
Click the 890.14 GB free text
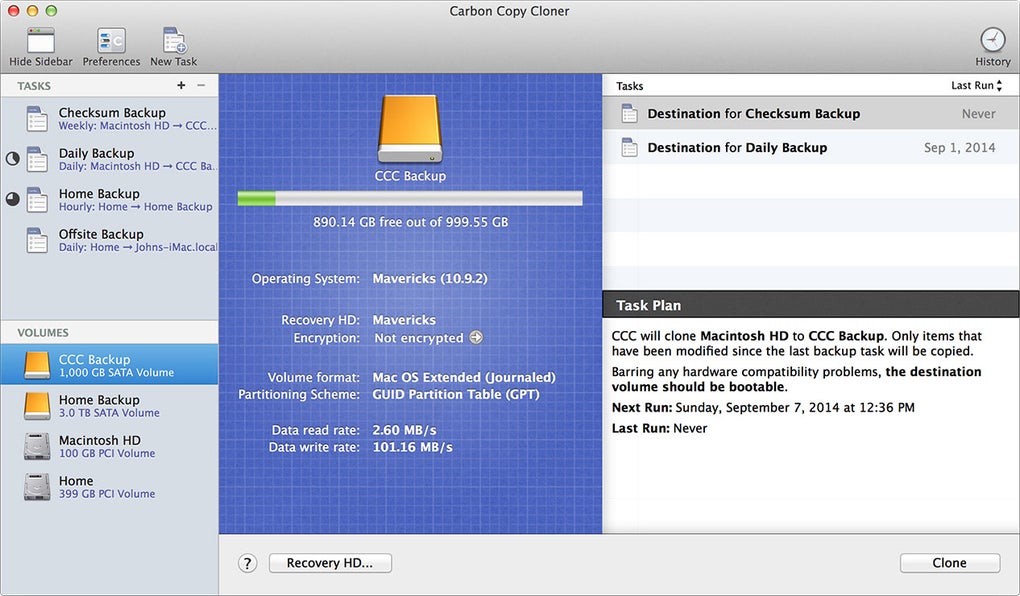[x=410, y=222]
